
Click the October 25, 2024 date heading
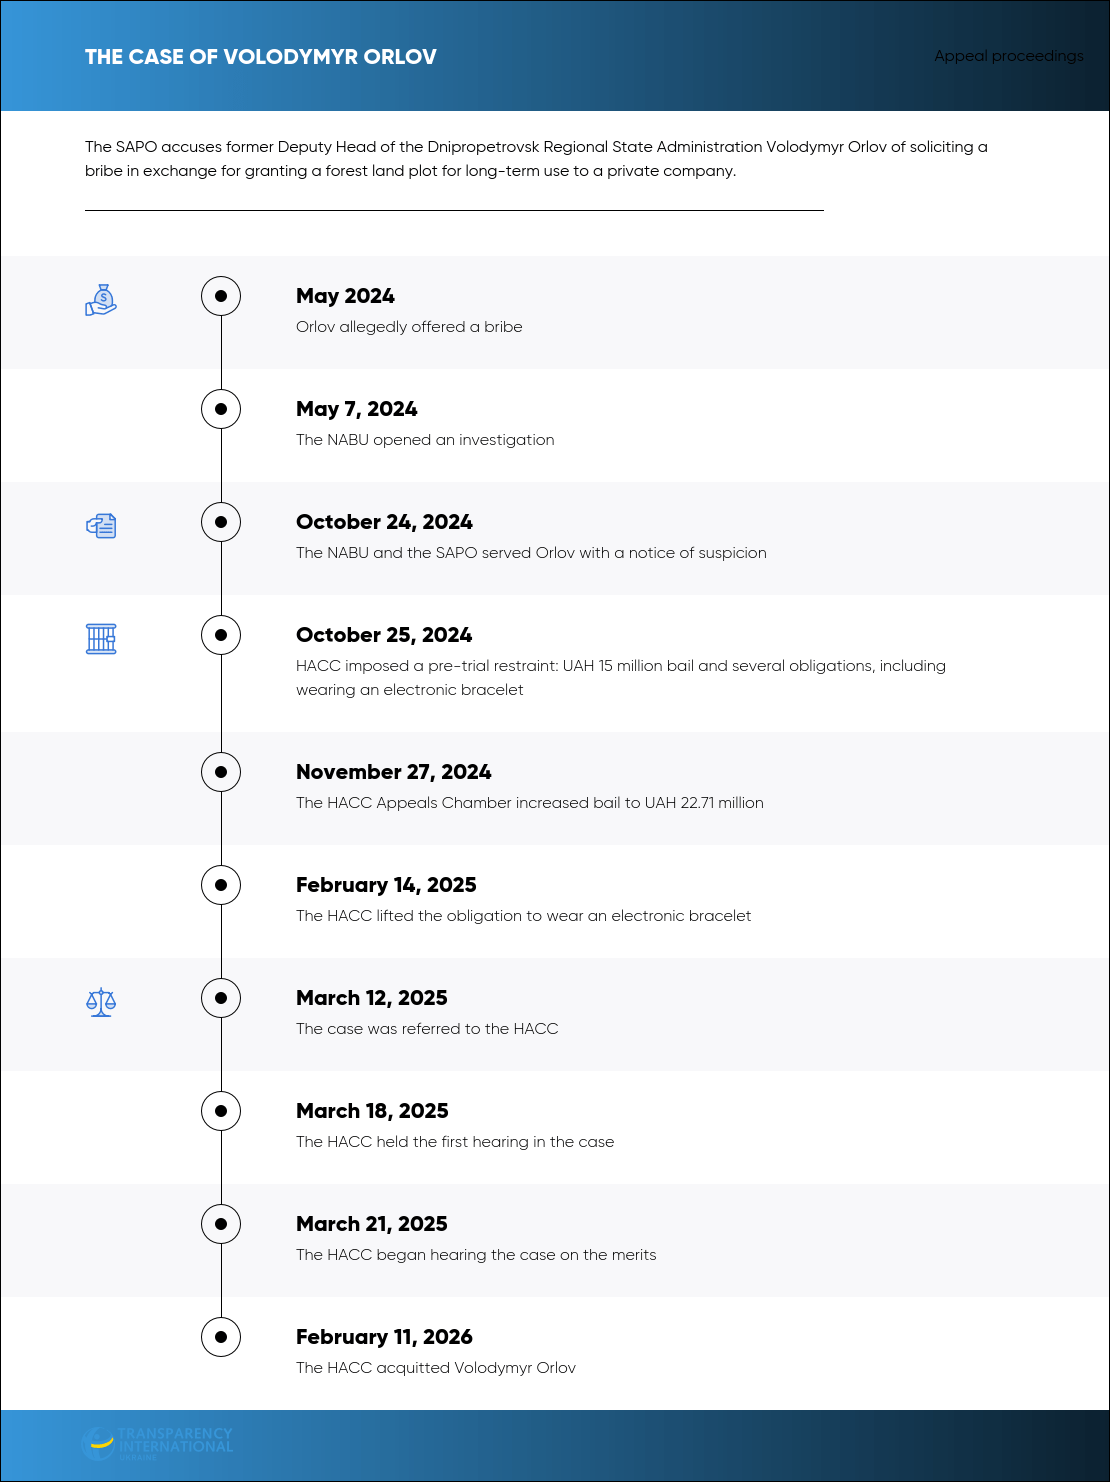point(384,635)
